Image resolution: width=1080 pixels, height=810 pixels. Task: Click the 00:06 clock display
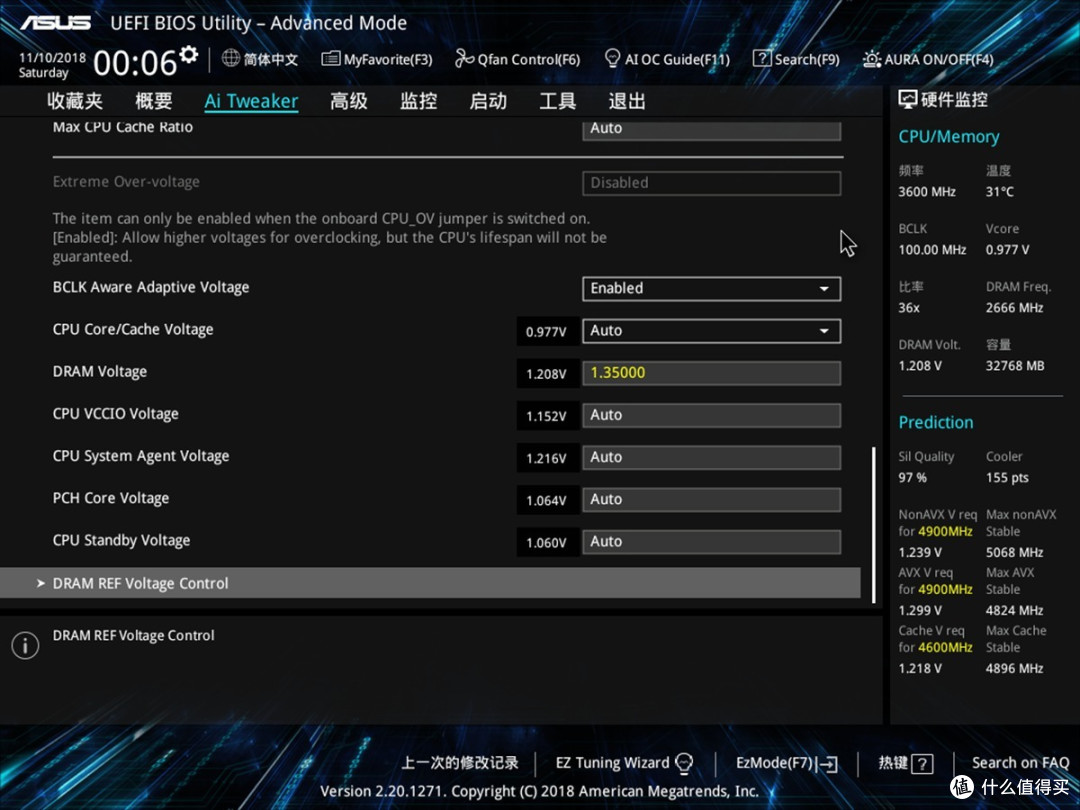135,63
